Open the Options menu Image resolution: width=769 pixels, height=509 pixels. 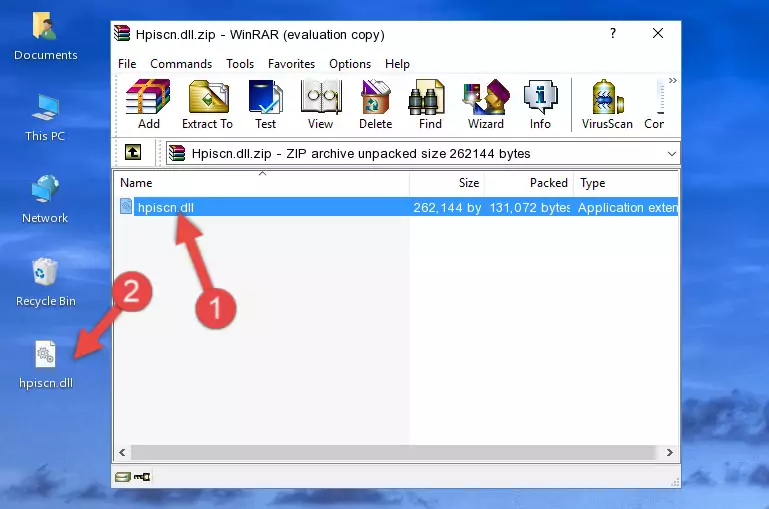[x=350, y=64]
